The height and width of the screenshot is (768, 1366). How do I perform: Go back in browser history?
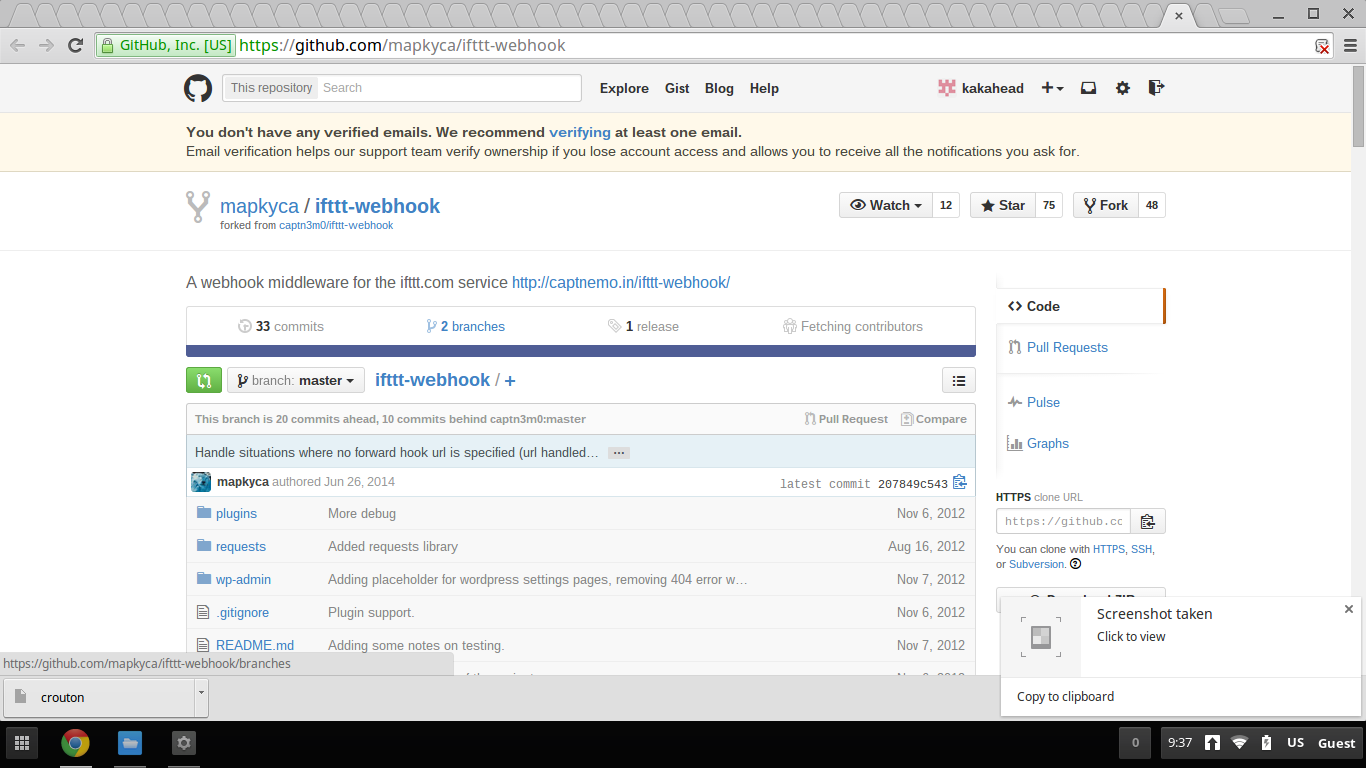(18, 45)
